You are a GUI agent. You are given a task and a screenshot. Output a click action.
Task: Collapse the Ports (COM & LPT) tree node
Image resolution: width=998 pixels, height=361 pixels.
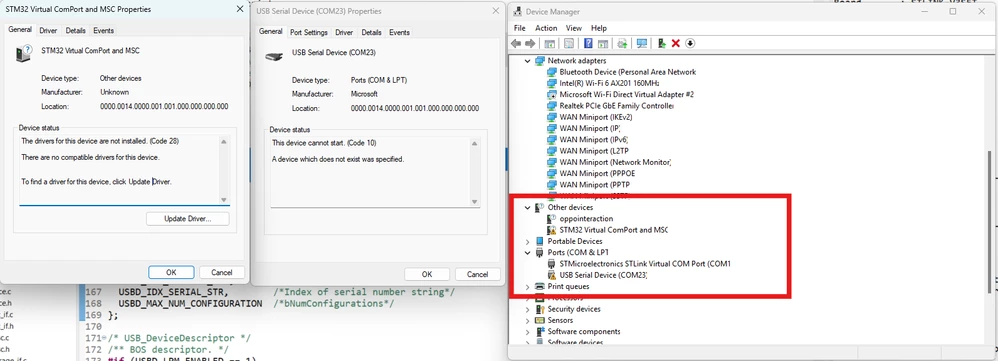click(x=527, y=253)
